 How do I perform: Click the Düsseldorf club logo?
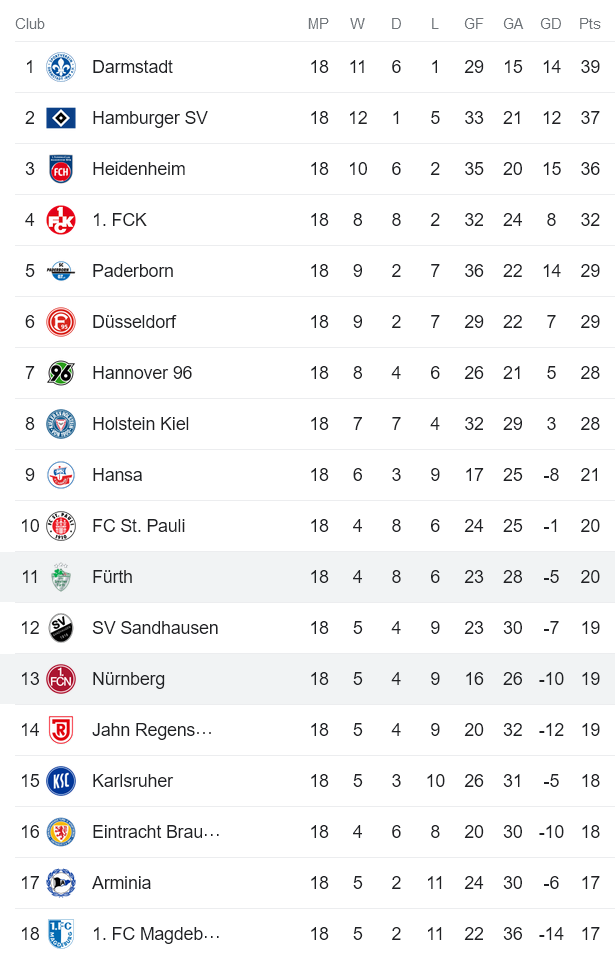(x=62, y=321)
